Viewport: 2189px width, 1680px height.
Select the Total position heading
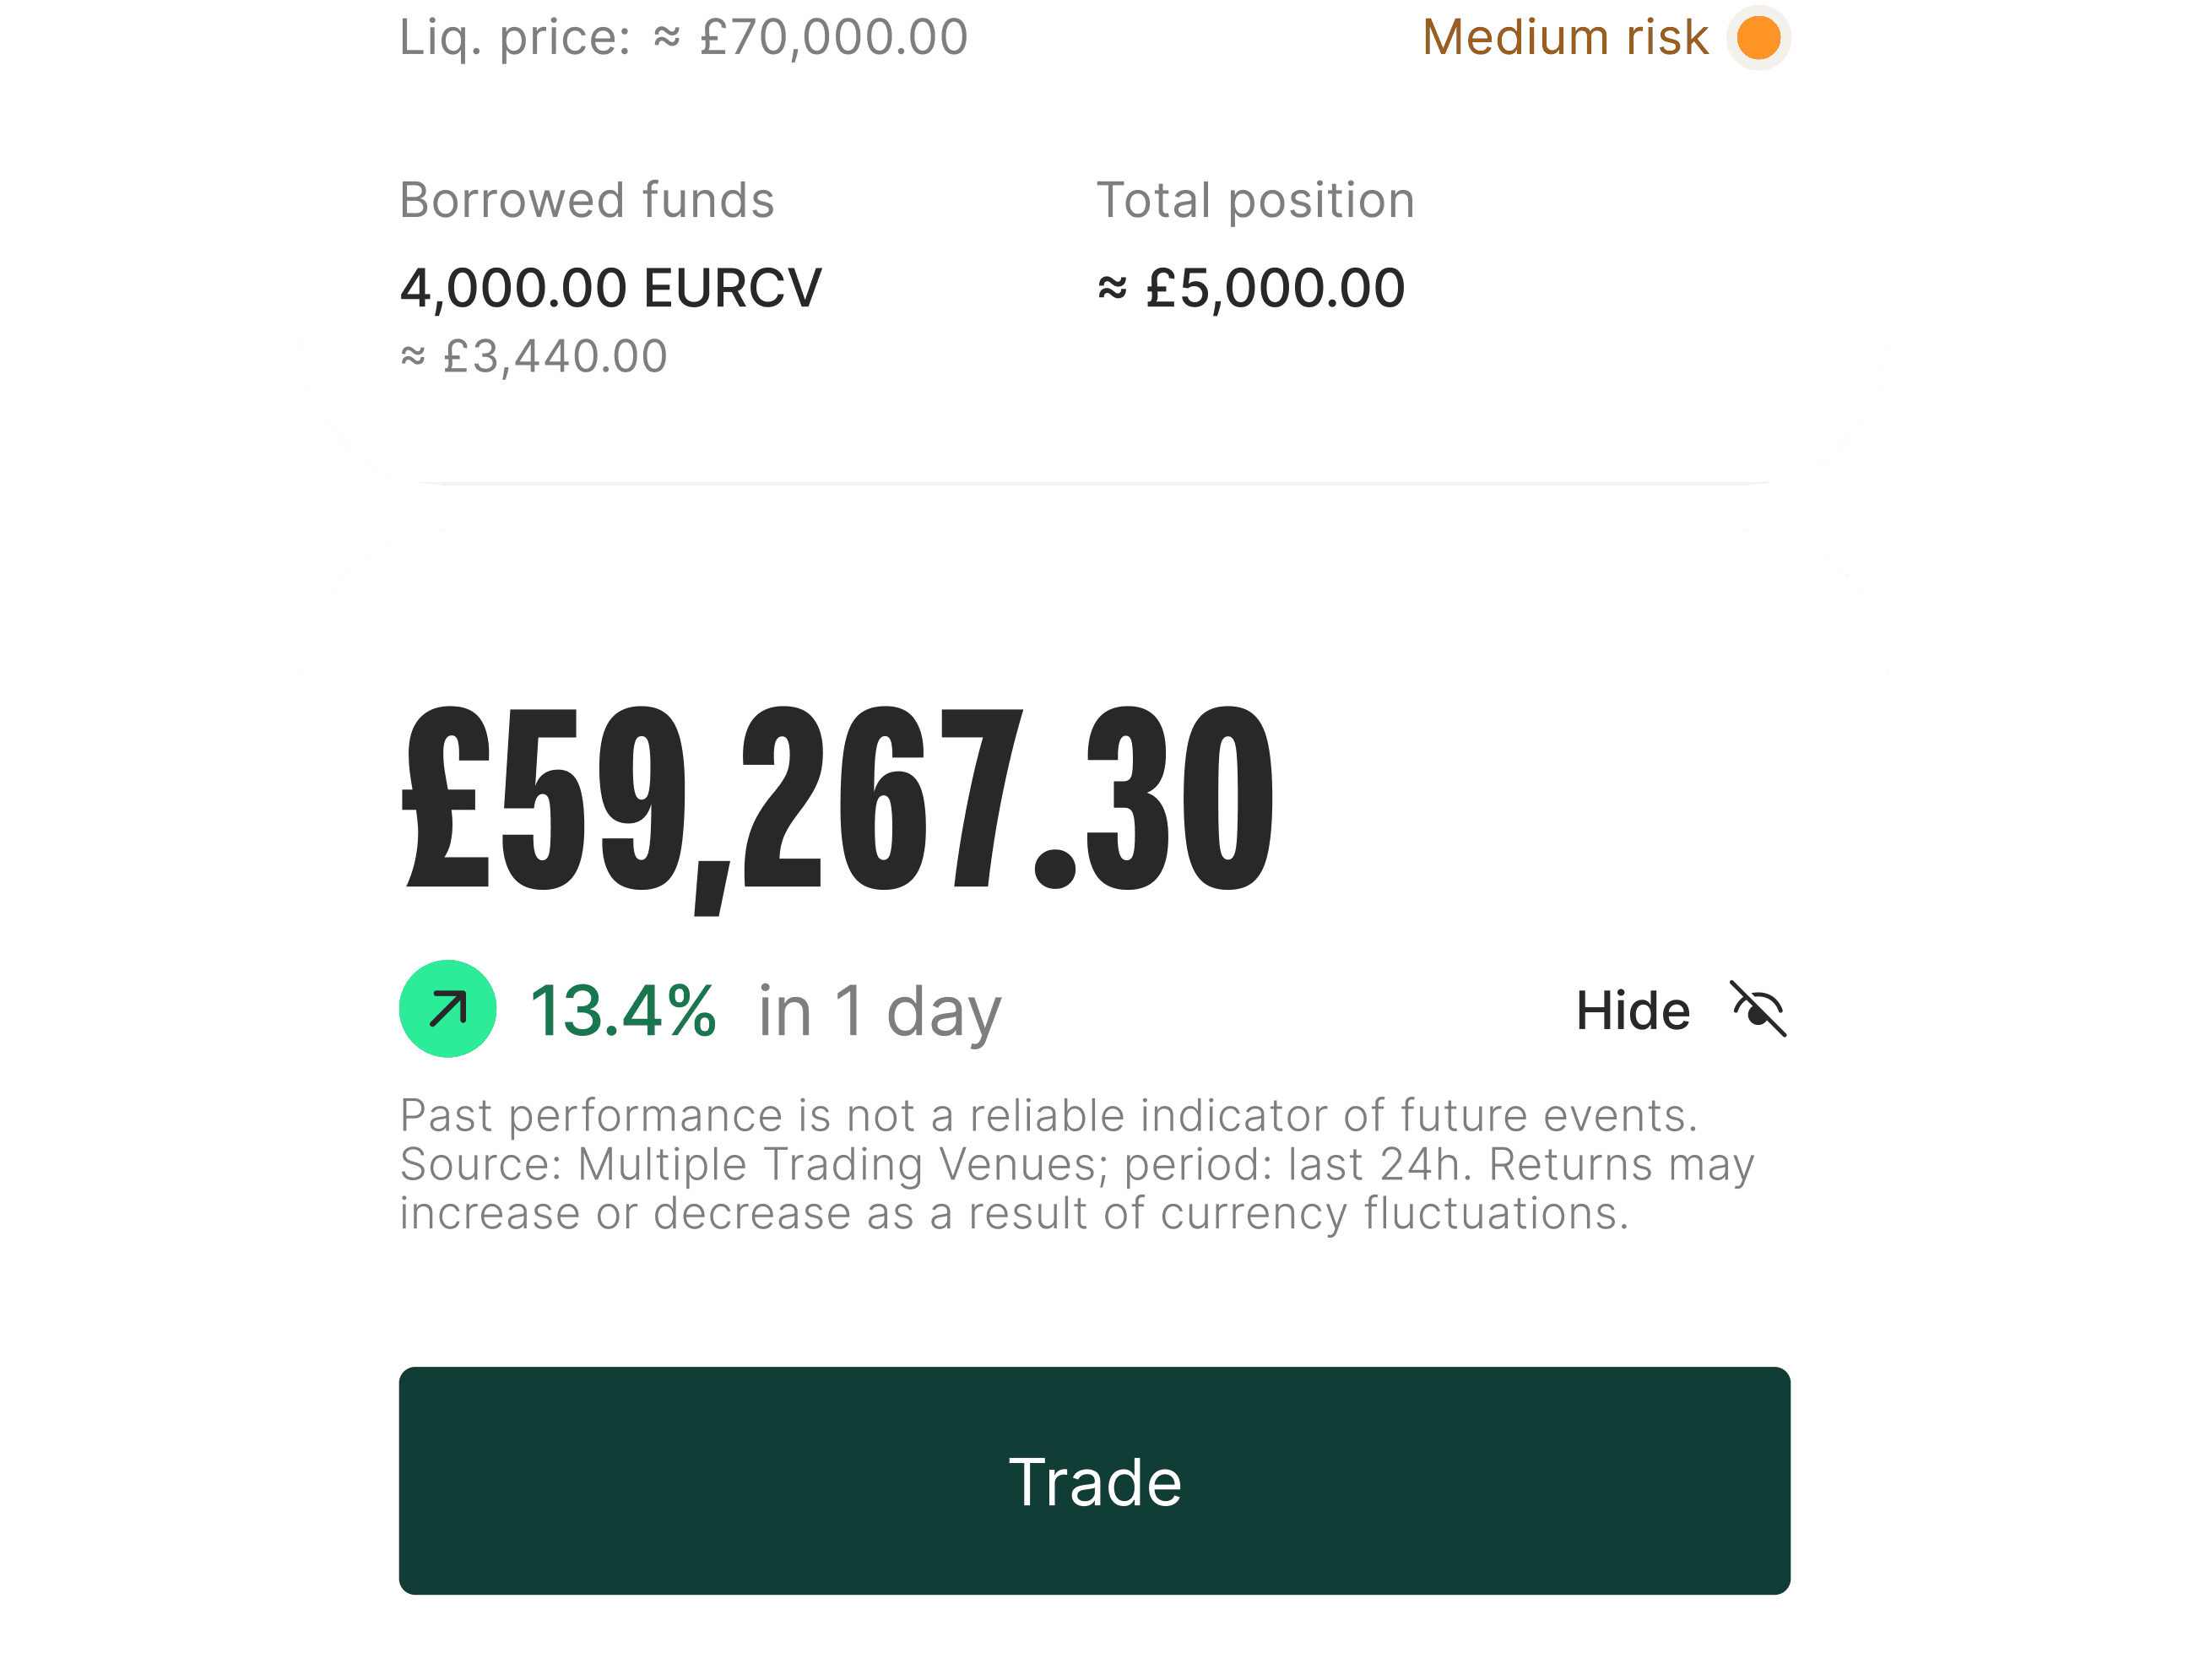click(1255, 200)
